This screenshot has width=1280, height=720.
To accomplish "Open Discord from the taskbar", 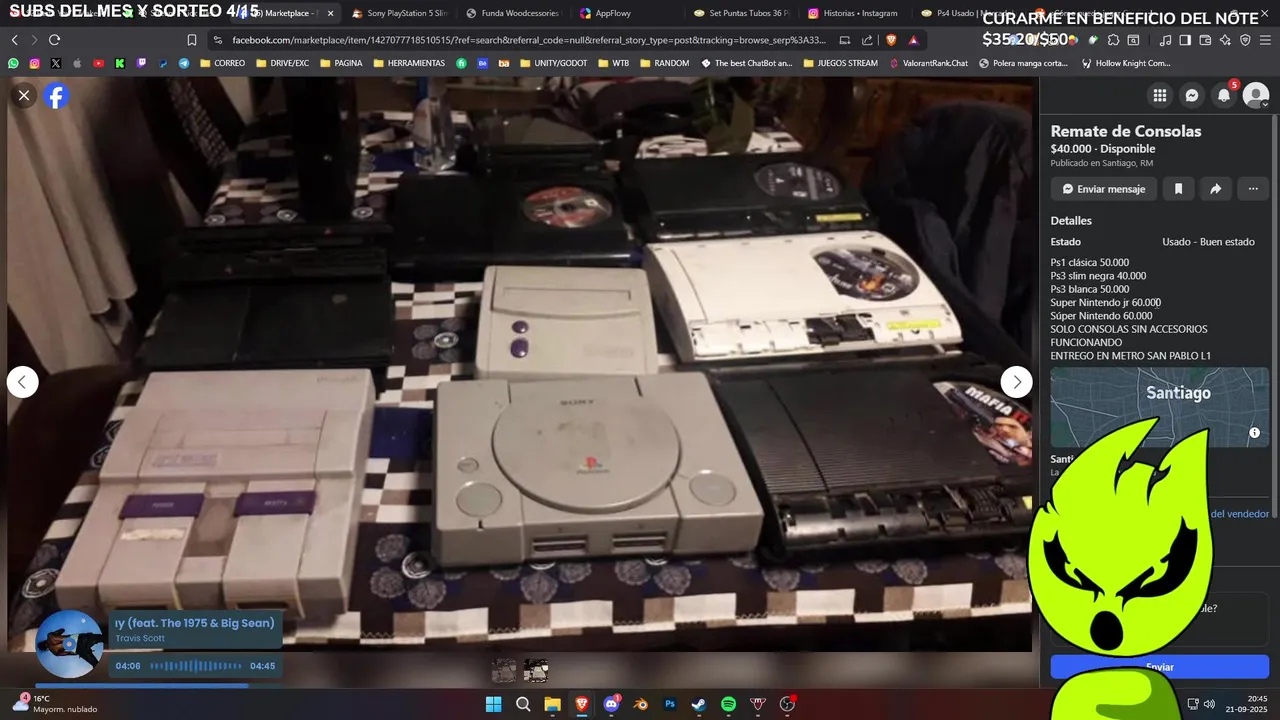I will tap(611, 704).
